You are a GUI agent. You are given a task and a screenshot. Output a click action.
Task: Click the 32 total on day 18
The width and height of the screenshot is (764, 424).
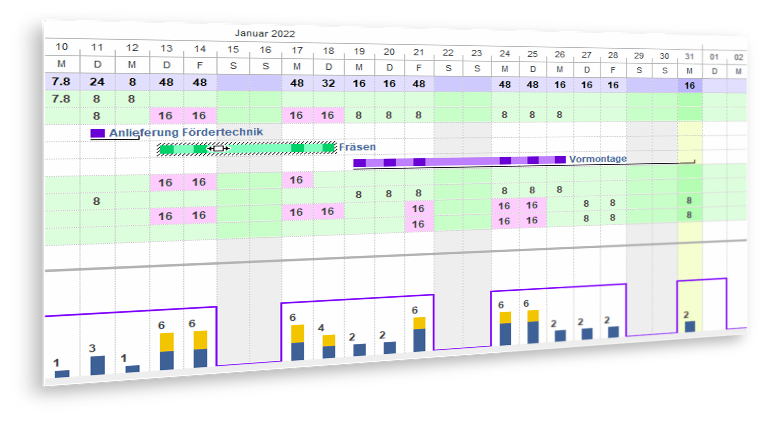(328, 83)
